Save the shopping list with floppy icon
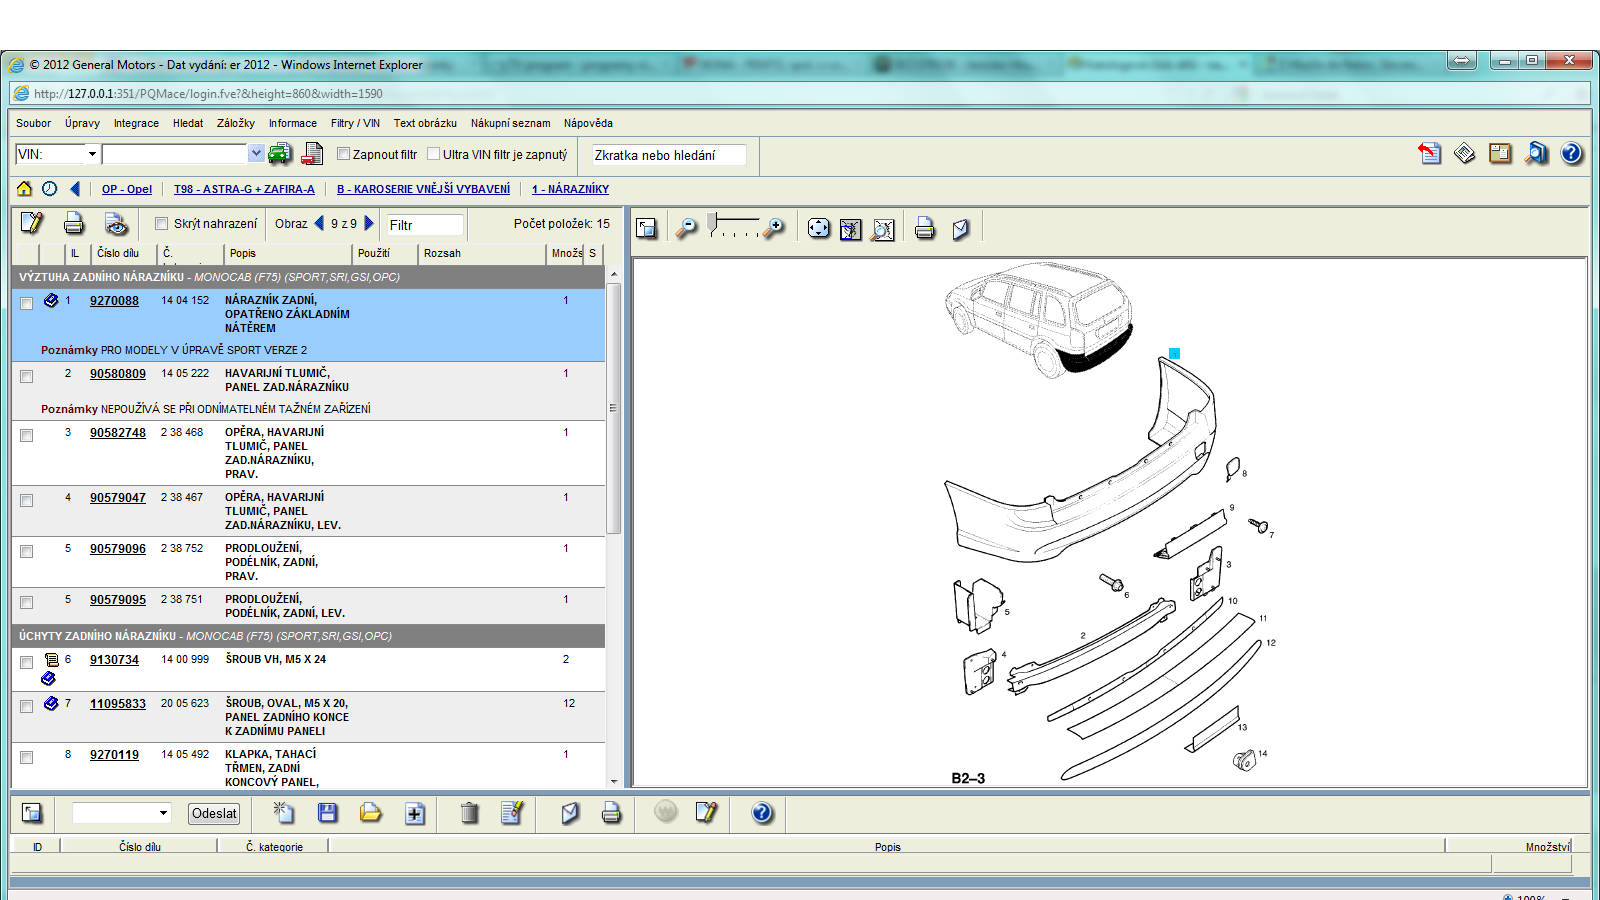1600x900 pixels. [327, 813]
